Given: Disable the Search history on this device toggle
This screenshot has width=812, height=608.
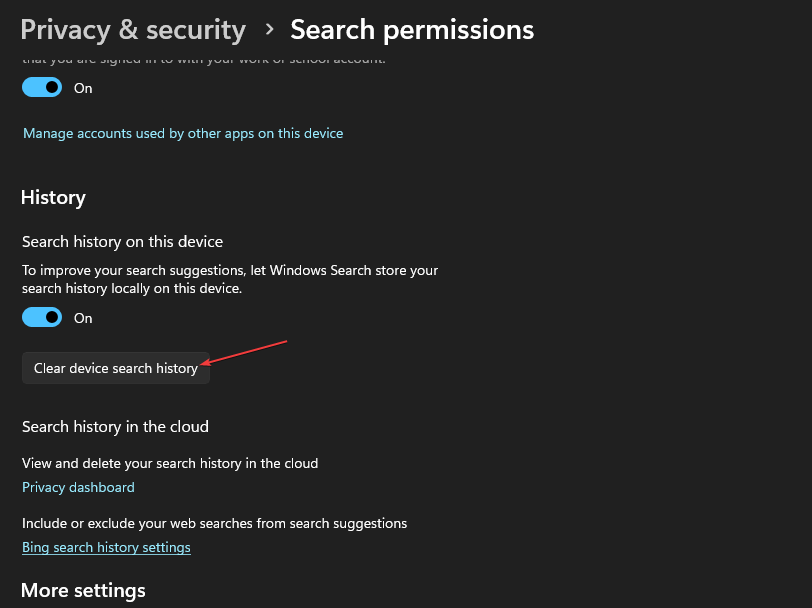Looking at the screenshot, I should [41, 317].
